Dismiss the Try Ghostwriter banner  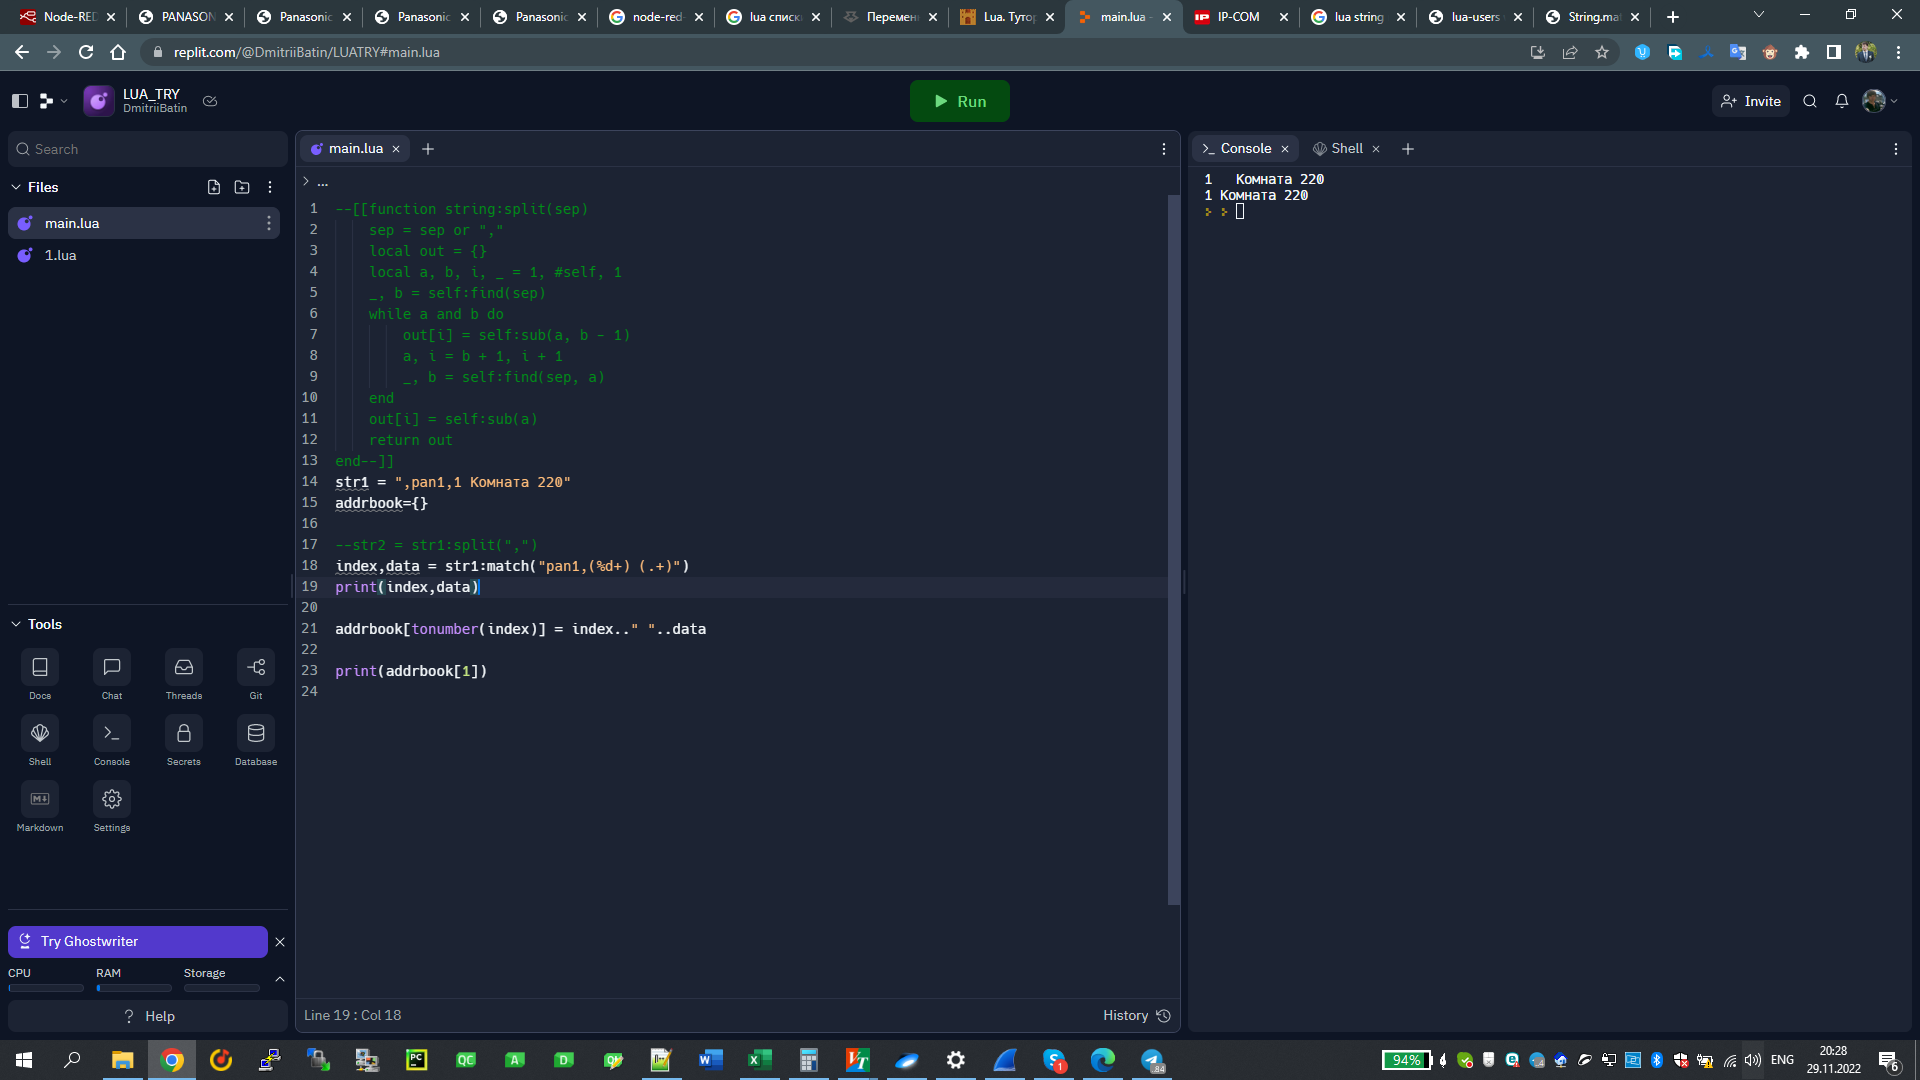tap(280, 942)
